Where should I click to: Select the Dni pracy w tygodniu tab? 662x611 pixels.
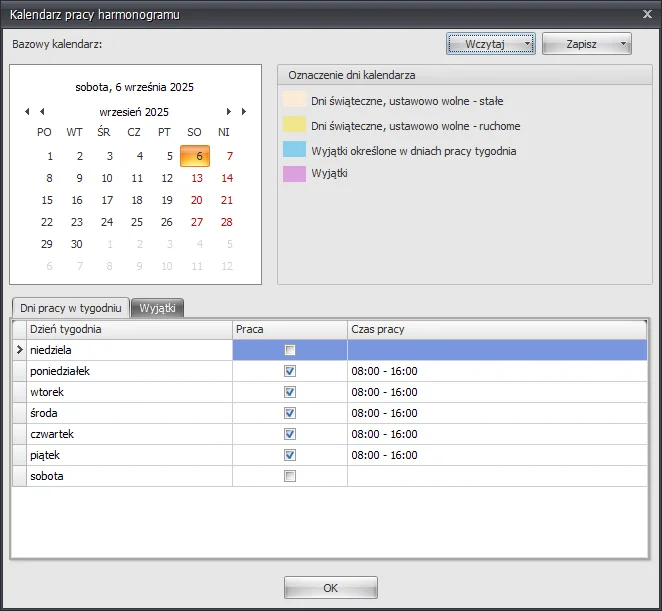click(x=70, y=308)
